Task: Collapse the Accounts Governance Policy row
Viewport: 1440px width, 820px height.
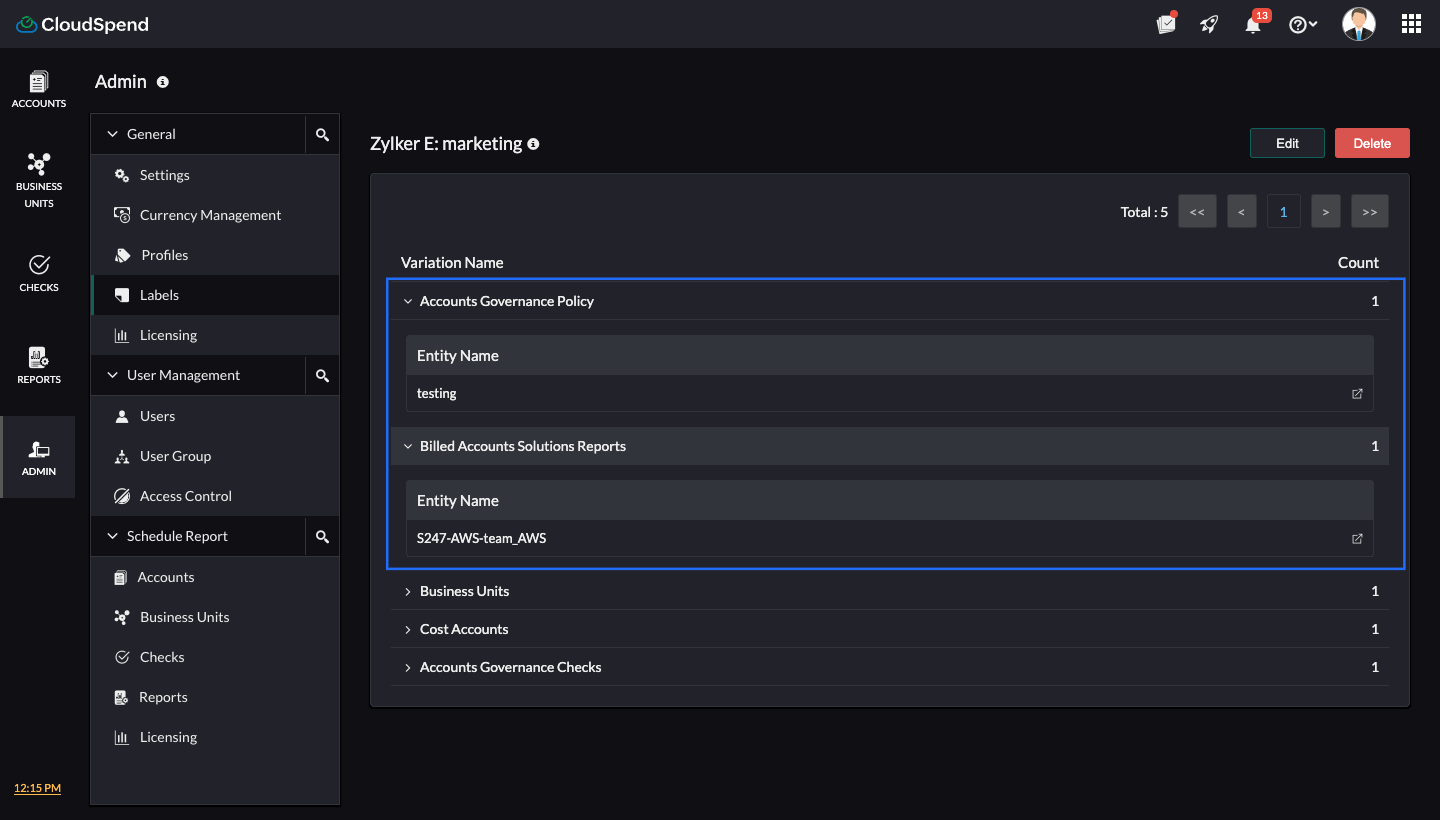Action: [408, 302]
